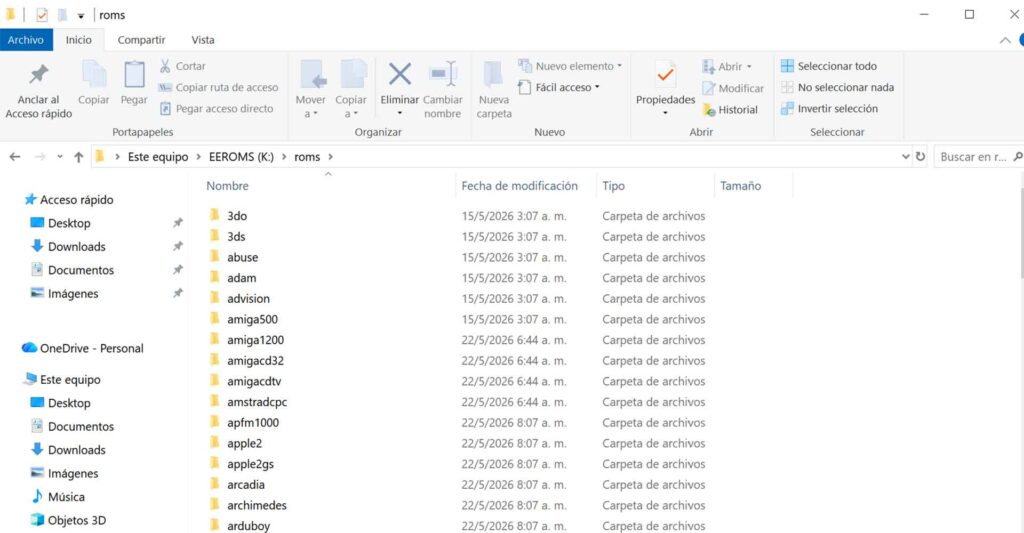
Task: Sort by the Tipo column header
Action: click(613, 186)
